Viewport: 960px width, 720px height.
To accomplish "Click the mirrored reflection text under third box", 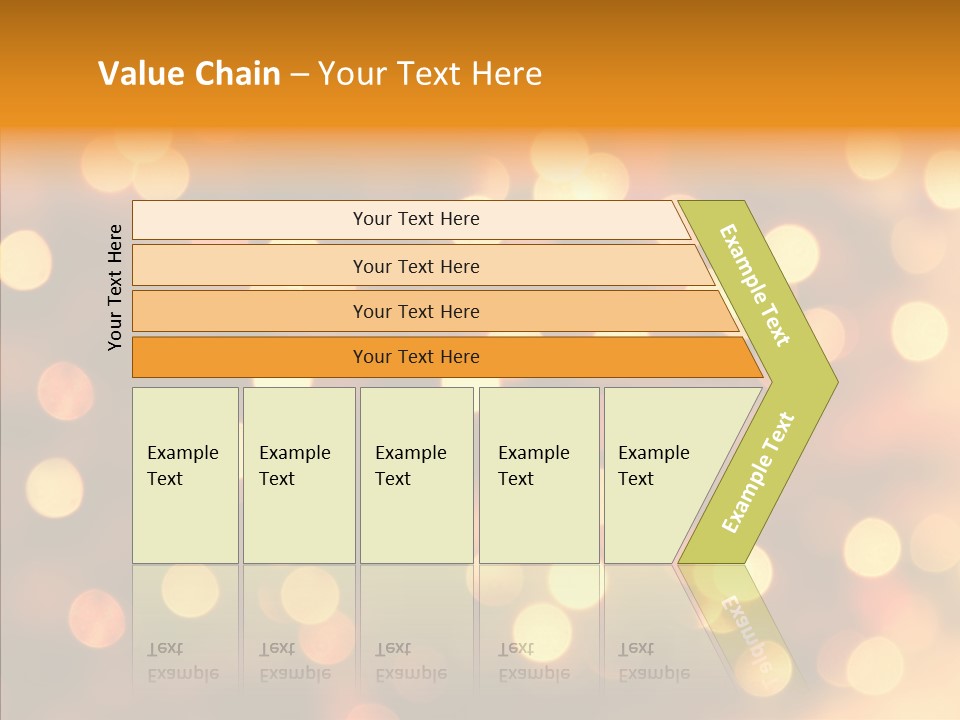I will click(410, 661).
